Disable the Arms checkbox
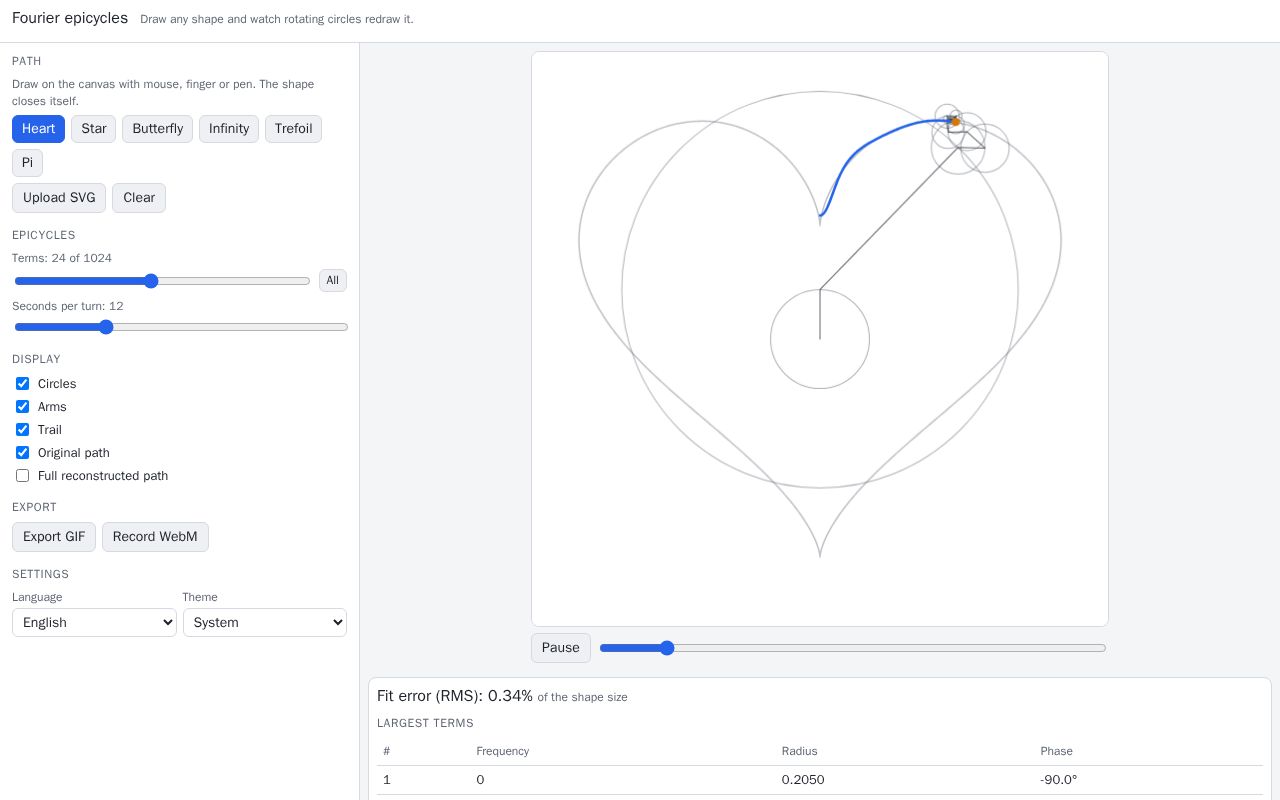 tap(22, 407)
